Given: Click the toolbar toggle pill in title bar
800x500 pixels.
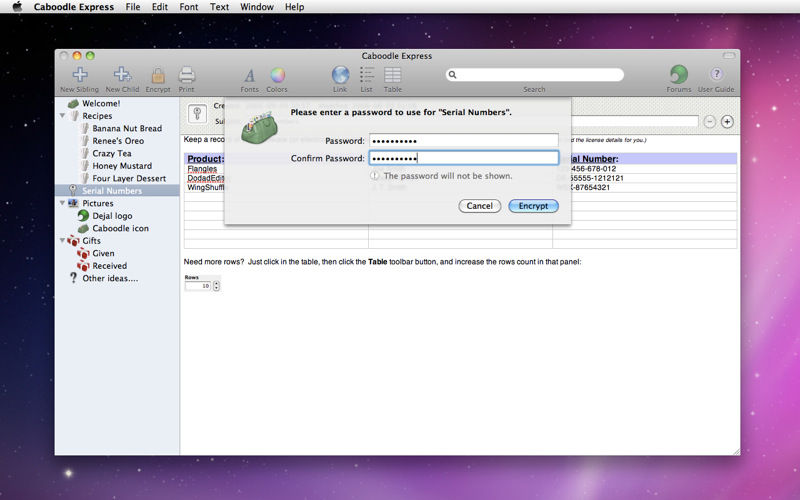Looking at the screenshot, I should [x=729, y=56].
